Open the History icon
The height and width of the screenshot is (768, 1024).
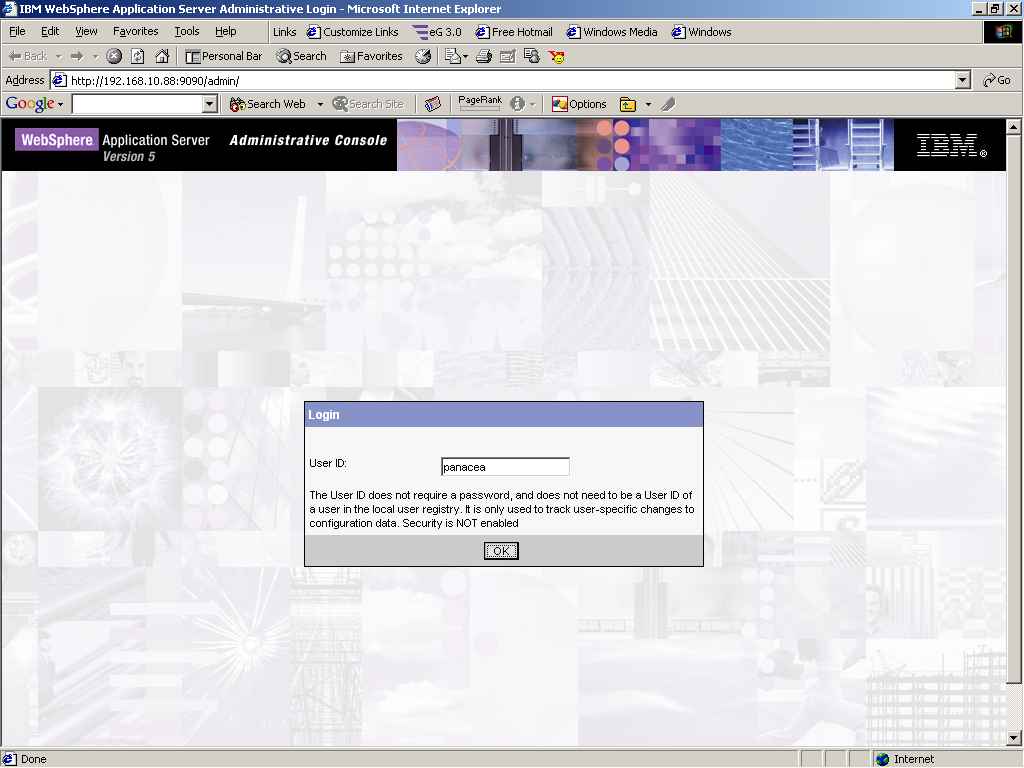click(x=423, y=56)
